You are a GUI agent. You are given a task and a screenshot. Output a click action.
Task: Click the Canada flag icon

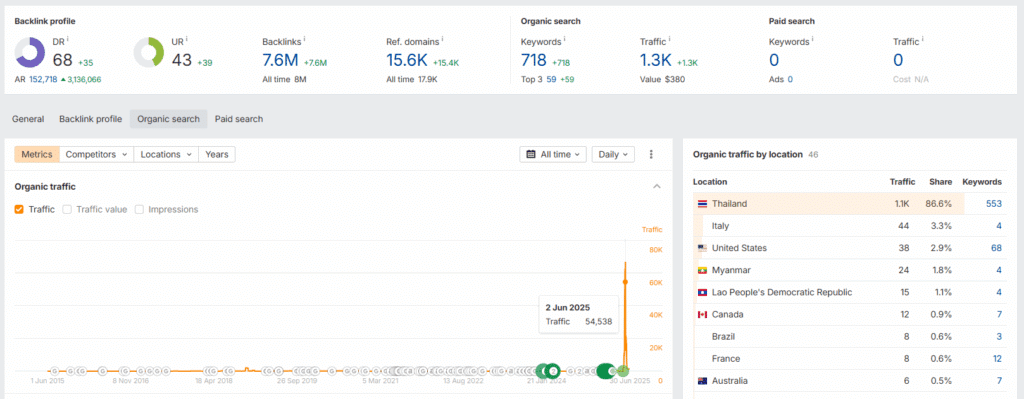702,315
